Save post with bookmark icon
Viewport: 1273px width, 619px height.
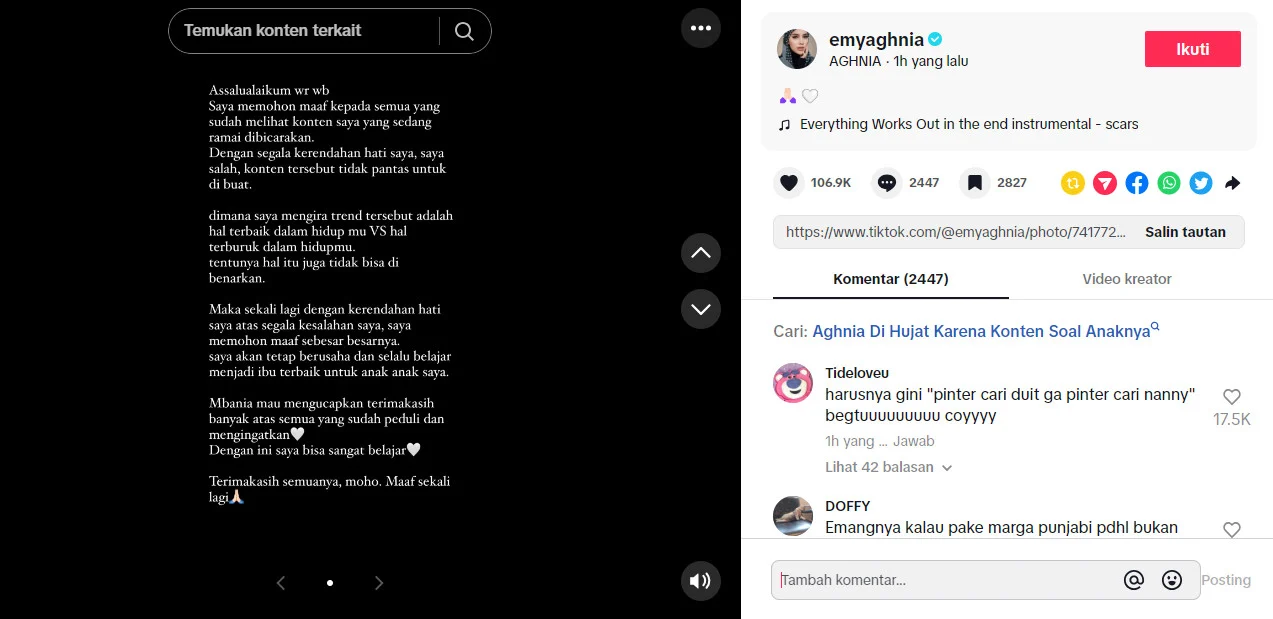[x=975, y=183]
